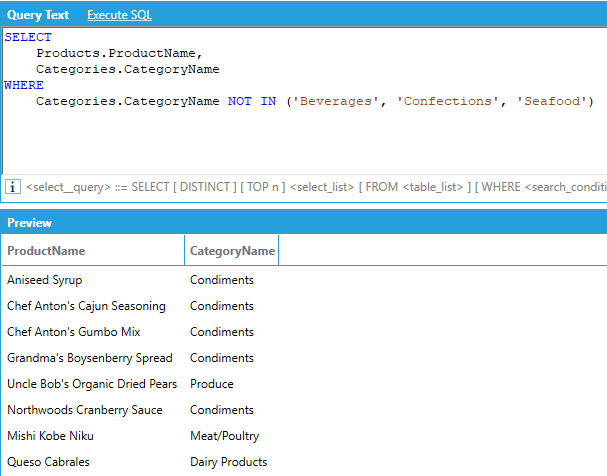Select Uncle Bob's Organic Dried Pears
Image resolution: width=607 pixels, height=476 pixels.
[x=92, y=384]
